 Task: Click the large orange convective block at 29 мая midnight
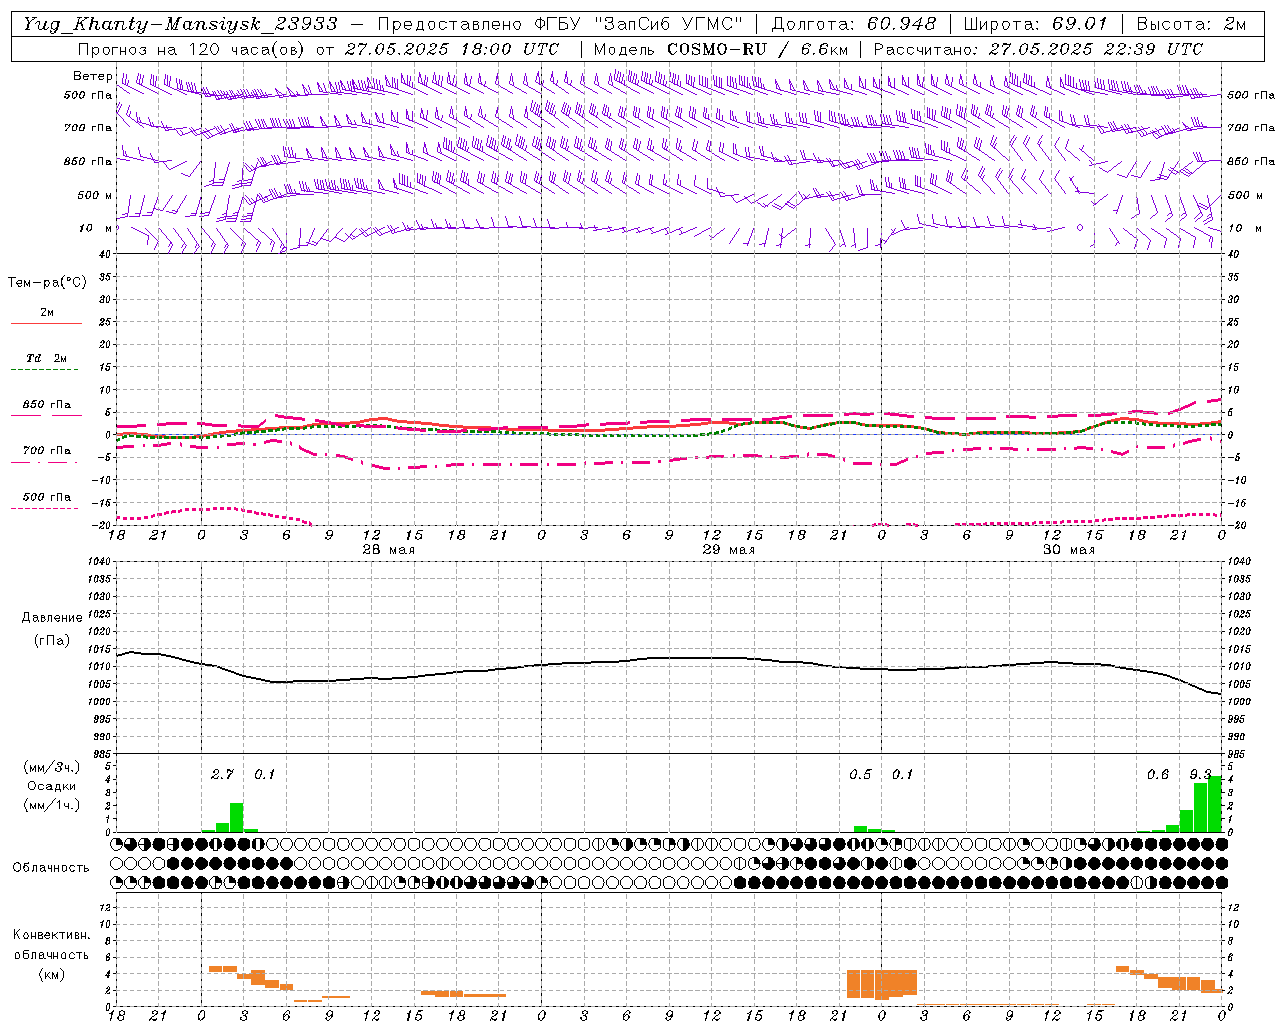pyautogui.click(x=881, y=983)
